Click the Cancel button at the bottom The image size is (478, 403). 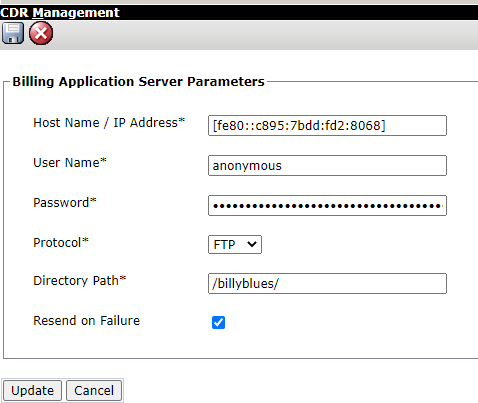pos(94,390)
